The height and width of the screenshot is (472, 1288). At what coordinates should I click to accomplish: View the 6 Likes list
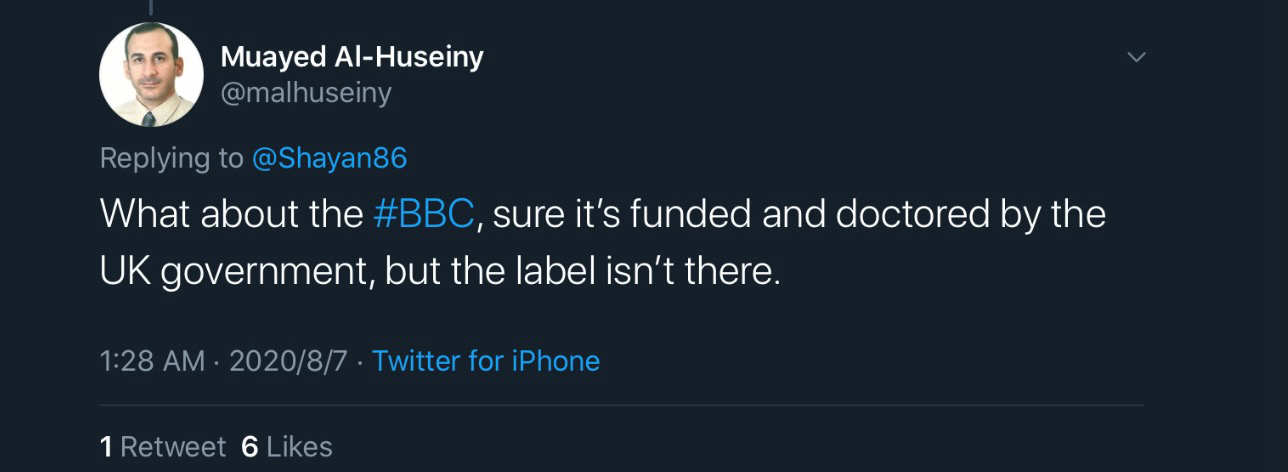(287, 447)
